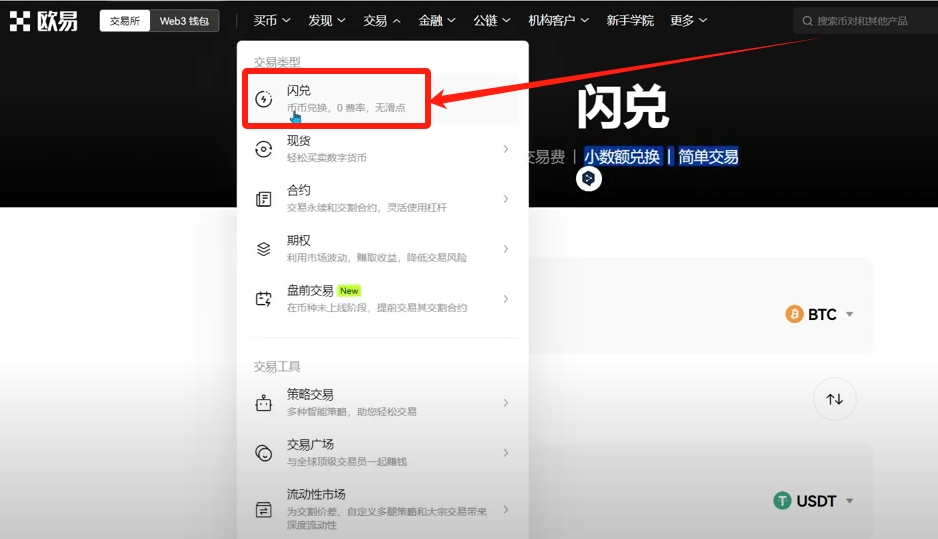This screenshot has width=938, height=539.
Task: Click the Tether USDT coin icon
Action: click(x=782, y=501)
